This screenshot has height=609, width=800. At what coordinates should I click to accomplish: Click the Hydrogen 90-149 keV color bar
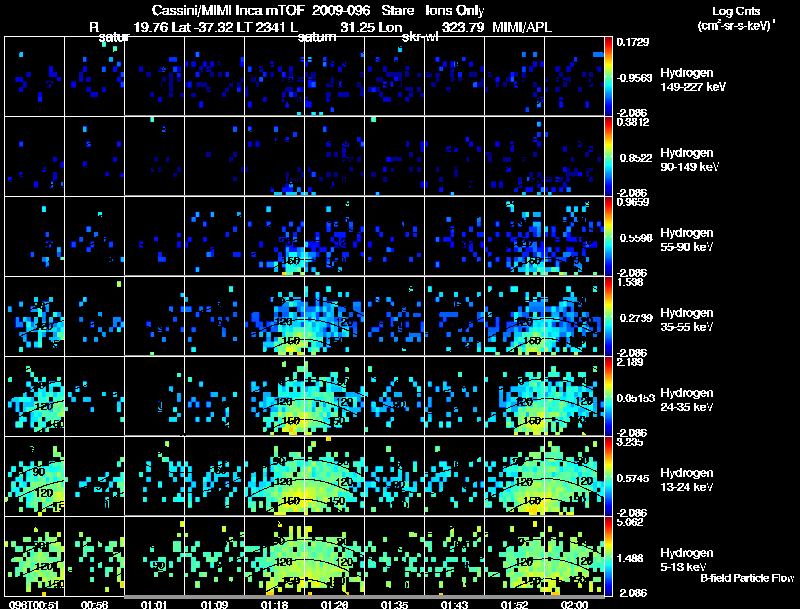tap(608, 157)
